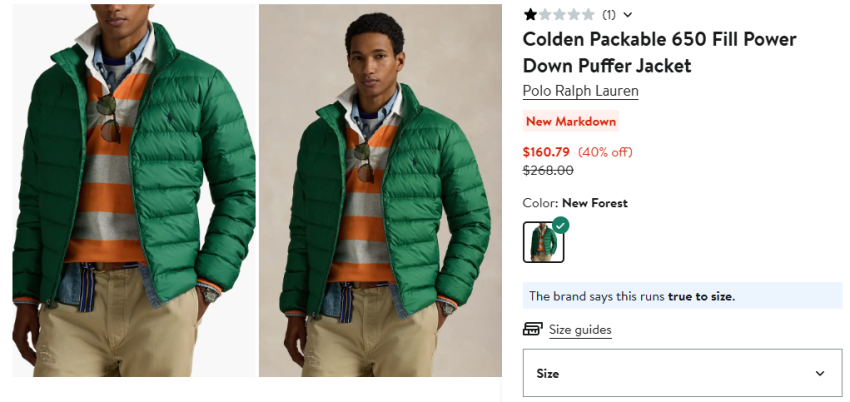The width and height of the screenshot is (850, 402).
Task: Expand the reviews chevron beside (1)
Action: pyautogui.click(x=628, y=15)
